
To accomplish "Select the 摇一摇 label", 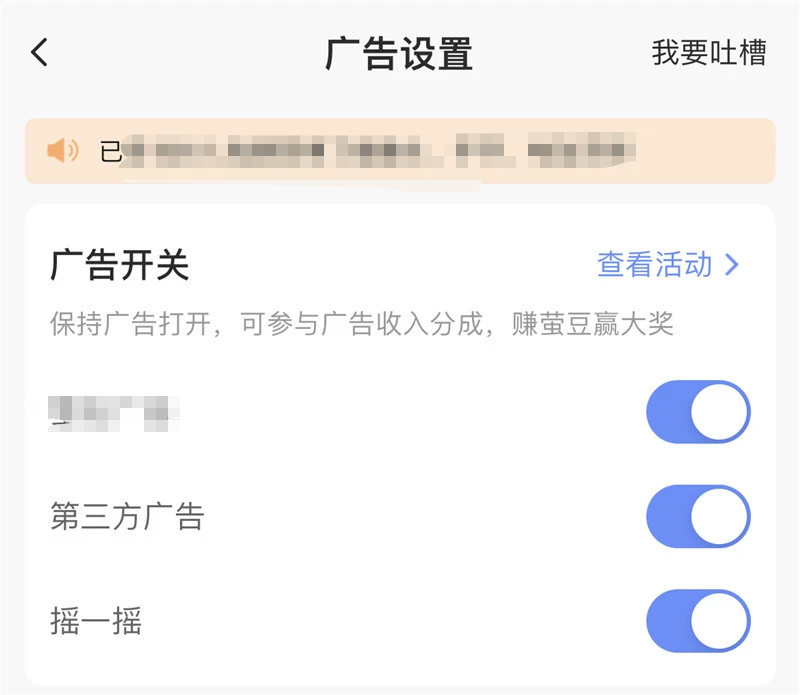I will (96, 622).
